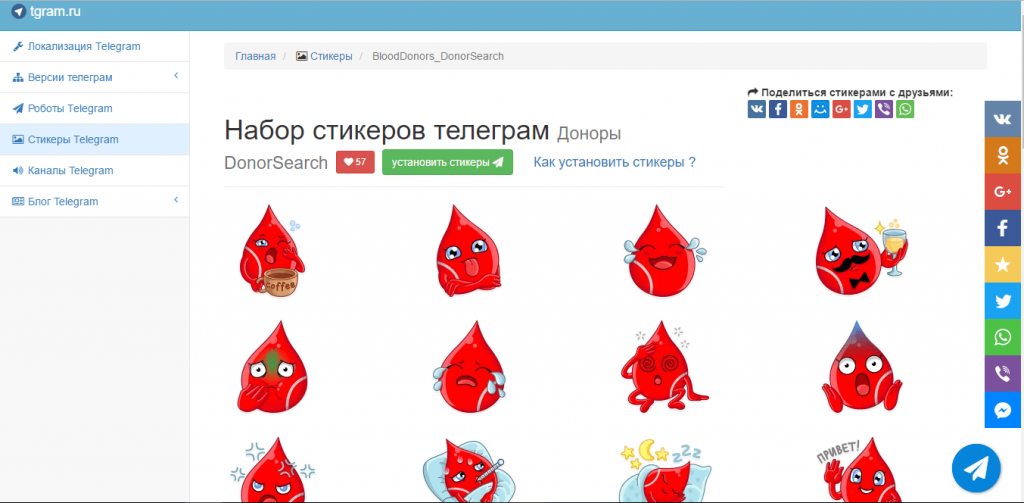
Task: Click the tgram.ru logo in the header
Action: 46,11
